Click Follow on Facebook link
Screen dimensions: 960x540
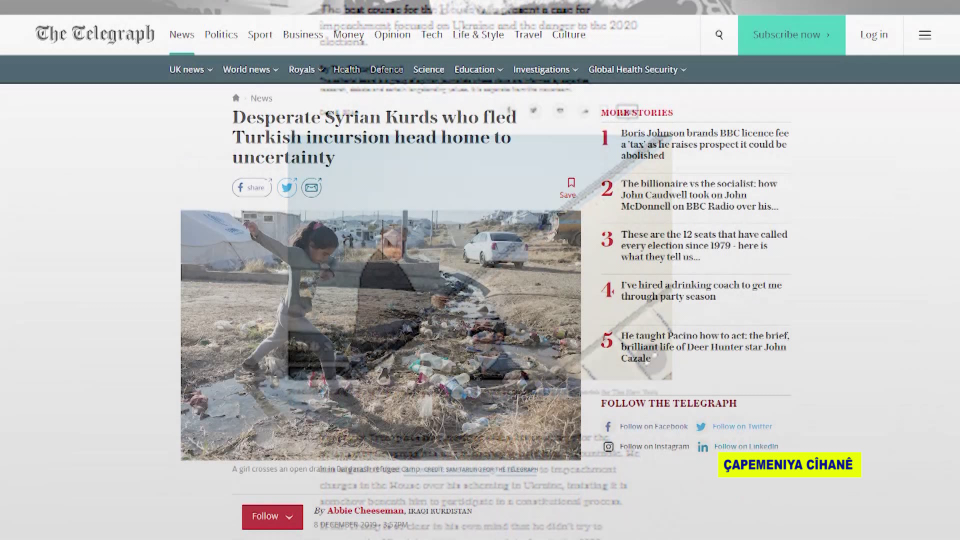653,427
